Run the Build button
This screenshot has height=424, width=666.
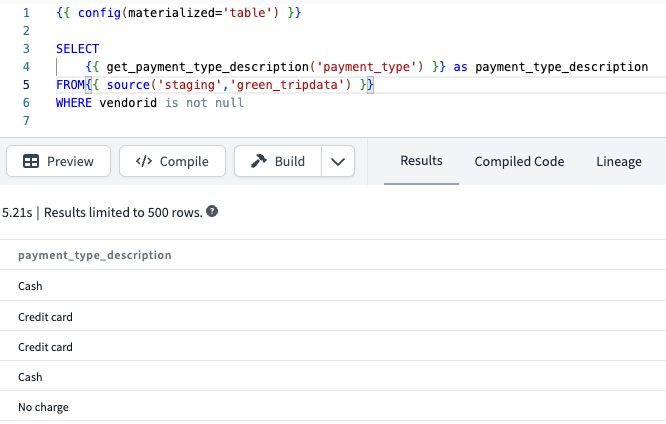(278, 161)
